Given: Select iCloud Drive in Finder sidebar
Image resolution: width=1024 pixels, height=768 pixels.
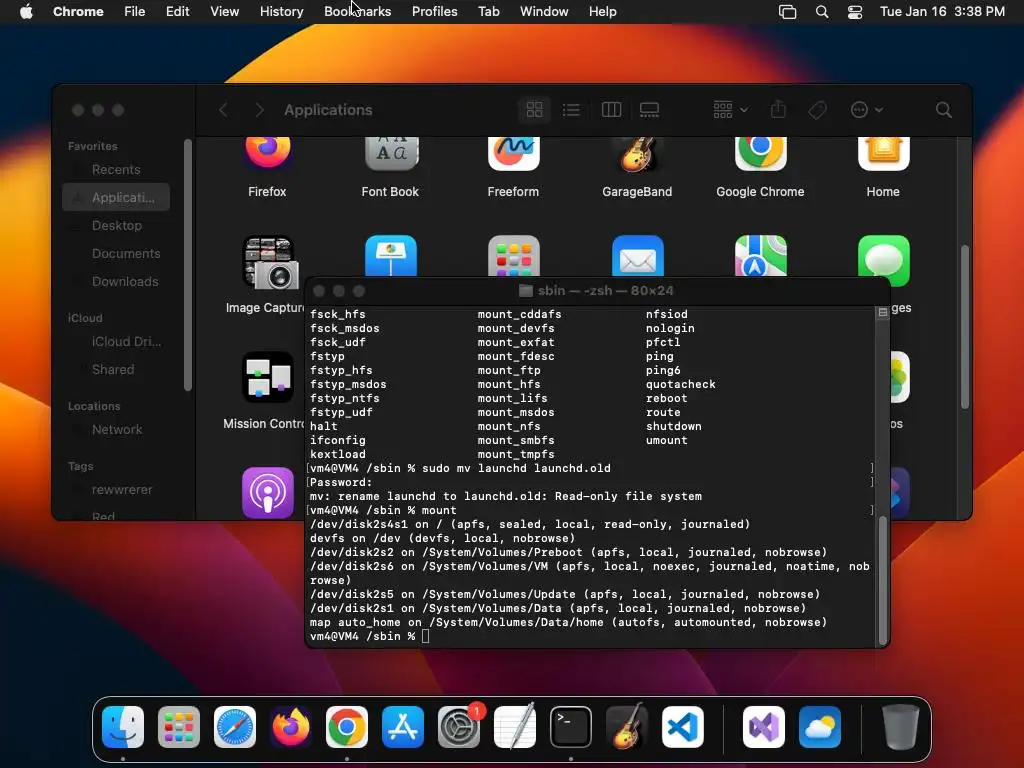Looking at the screenshot, I should [x=116, y=342].
